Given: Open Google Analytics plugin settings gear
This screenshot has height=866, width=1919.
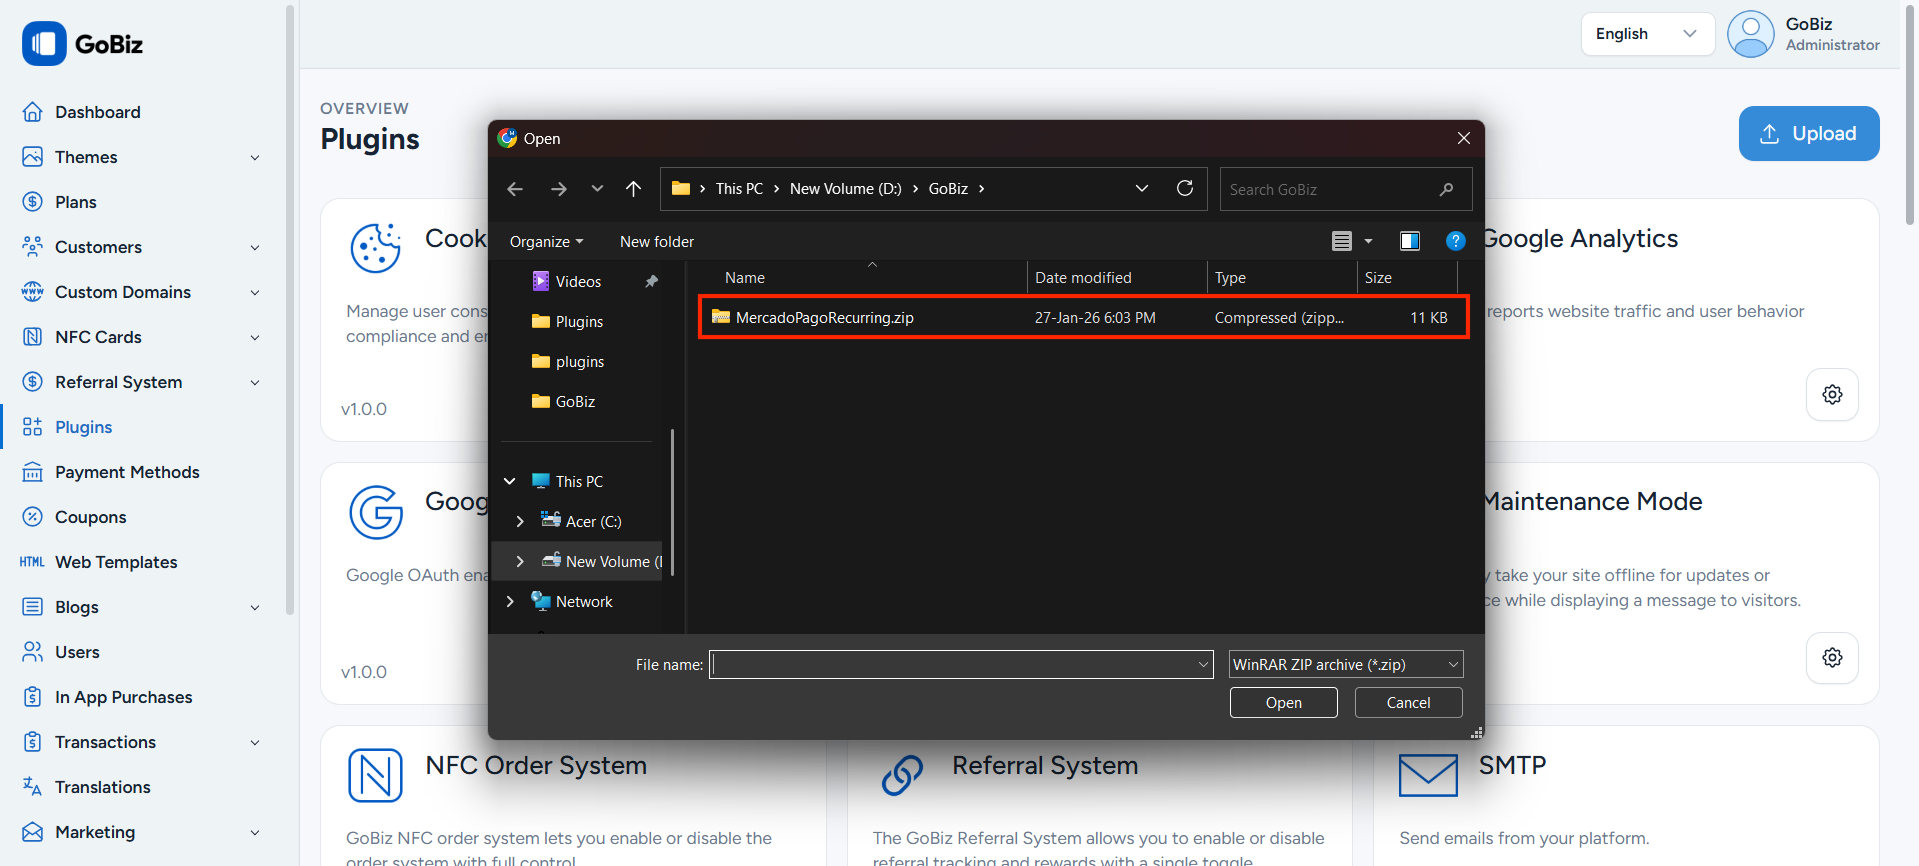Looking at the screenshot, I should click(1832, 394).
